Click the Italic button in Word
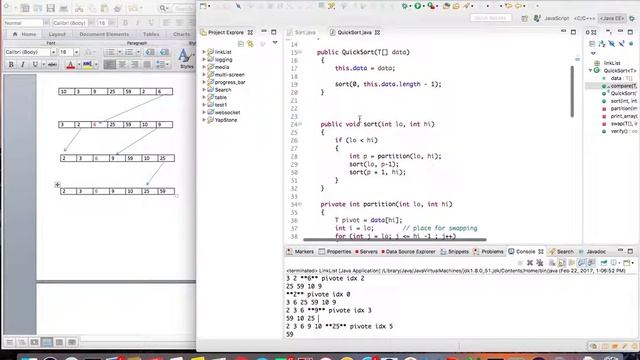 [23, 64]
